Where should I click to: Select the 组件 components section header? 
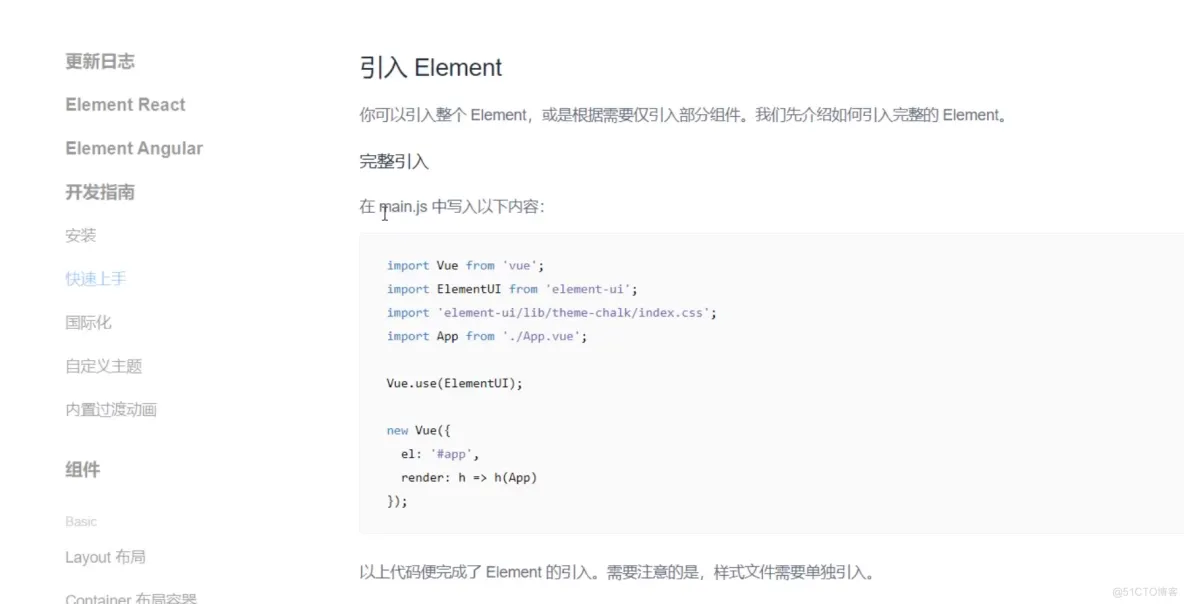click(x=82, y=470)
